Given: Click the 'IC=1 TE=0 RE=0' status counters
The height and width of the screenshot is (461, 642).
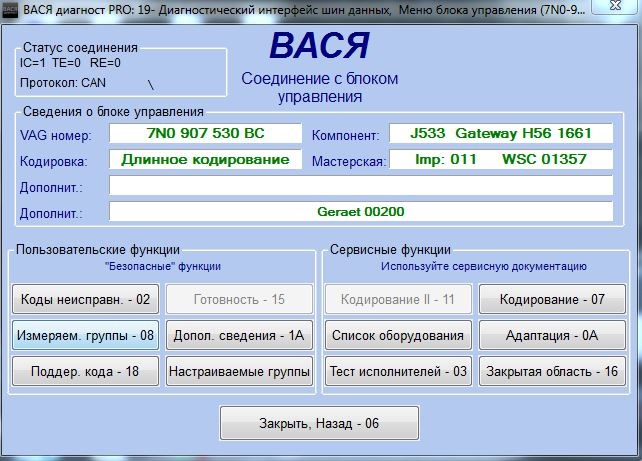Looking at the screenshot, I should (x=70, y=63).
